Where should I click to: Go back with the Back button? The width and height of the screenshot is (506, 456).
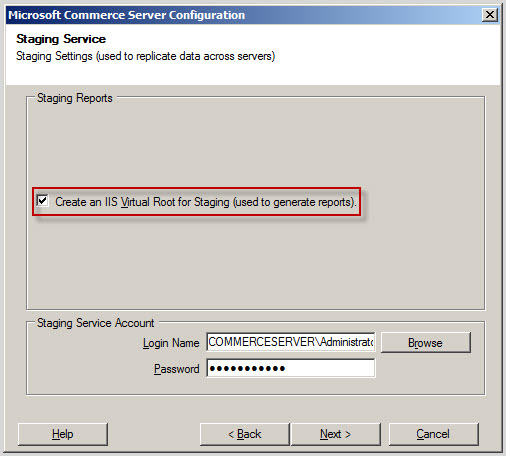pos(245,434)
